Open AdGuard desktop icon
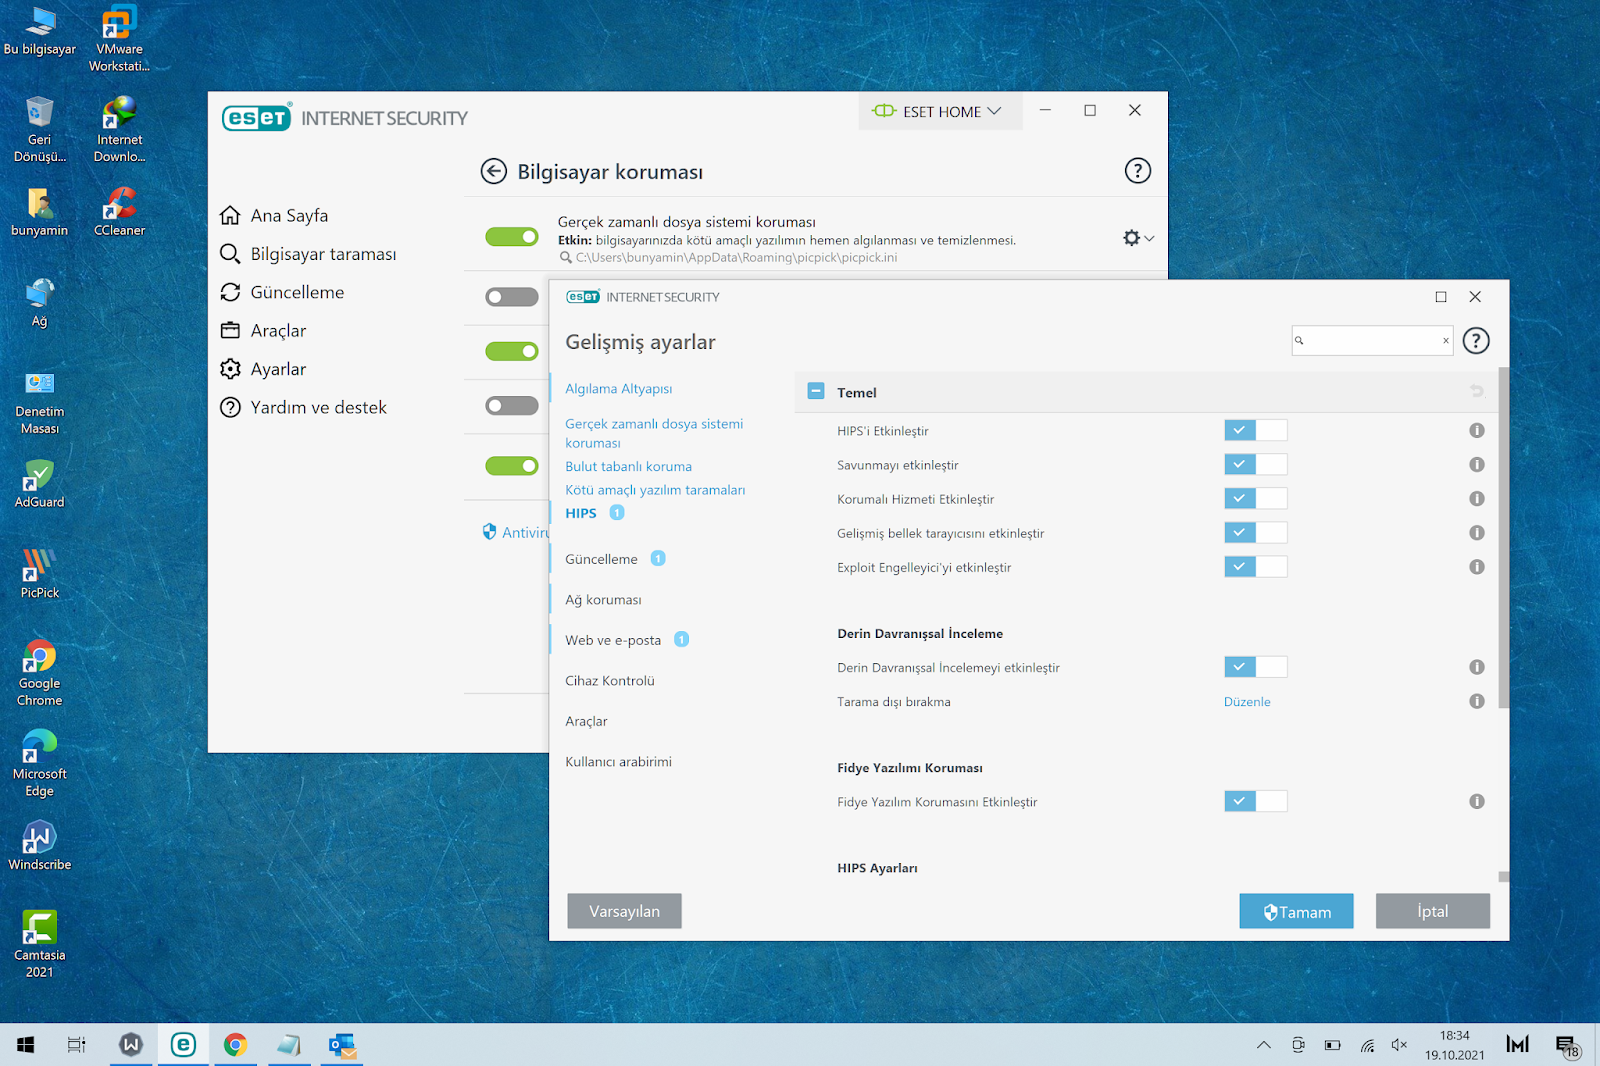 click(x=39, y=484)
